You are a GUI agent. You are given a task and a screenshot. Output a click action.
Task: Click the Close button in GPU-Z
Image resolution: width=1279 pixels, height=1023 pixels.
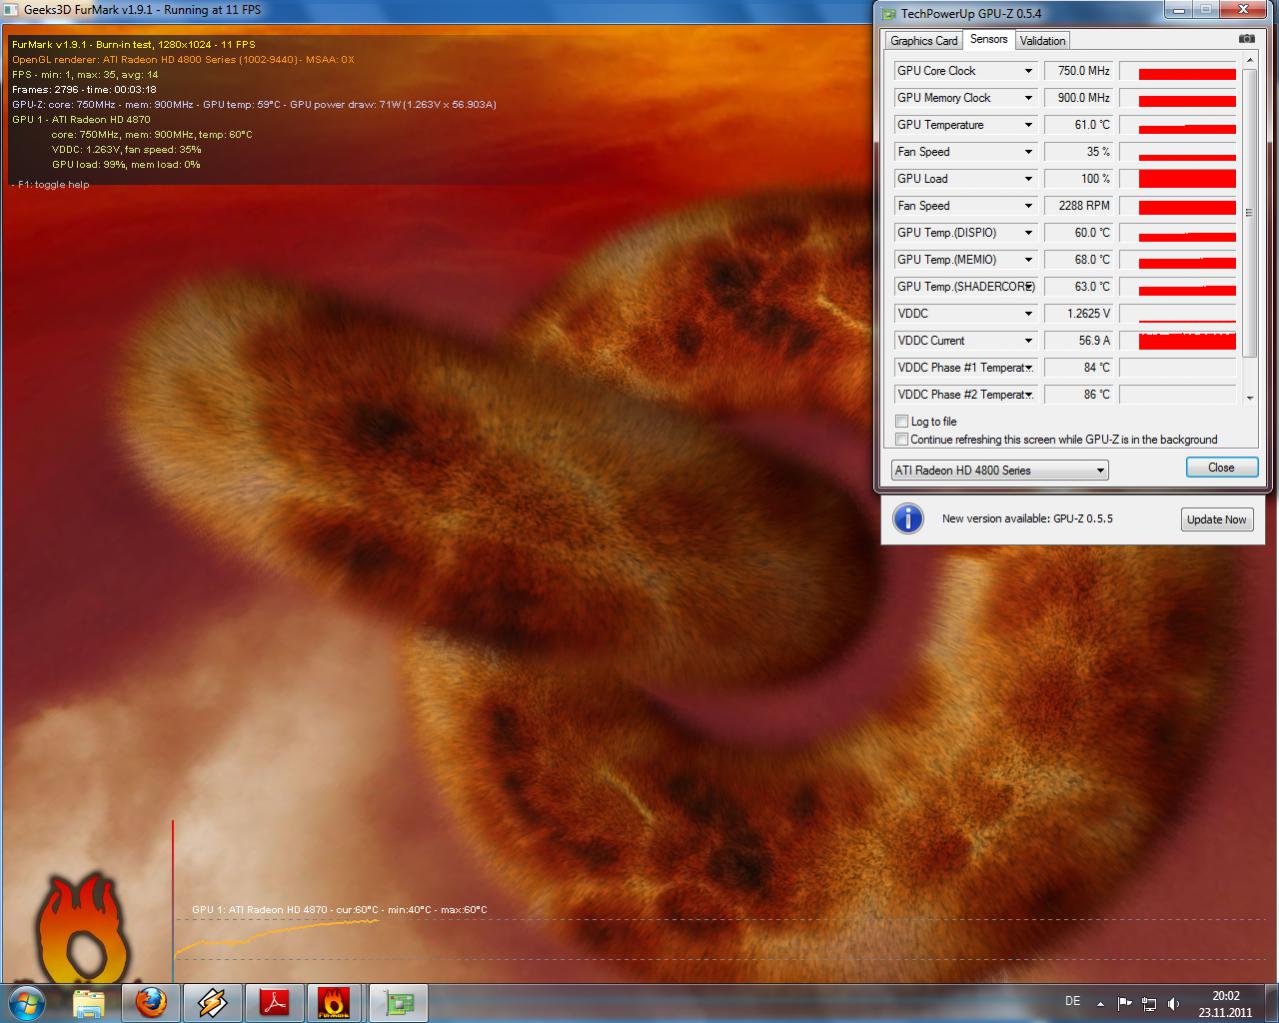pos(1221,467)
